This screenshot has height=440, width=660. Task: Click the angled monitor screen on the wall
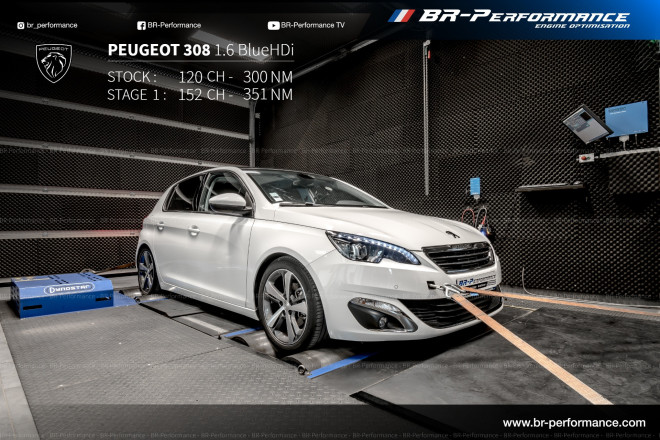click(x=586, y=124)
